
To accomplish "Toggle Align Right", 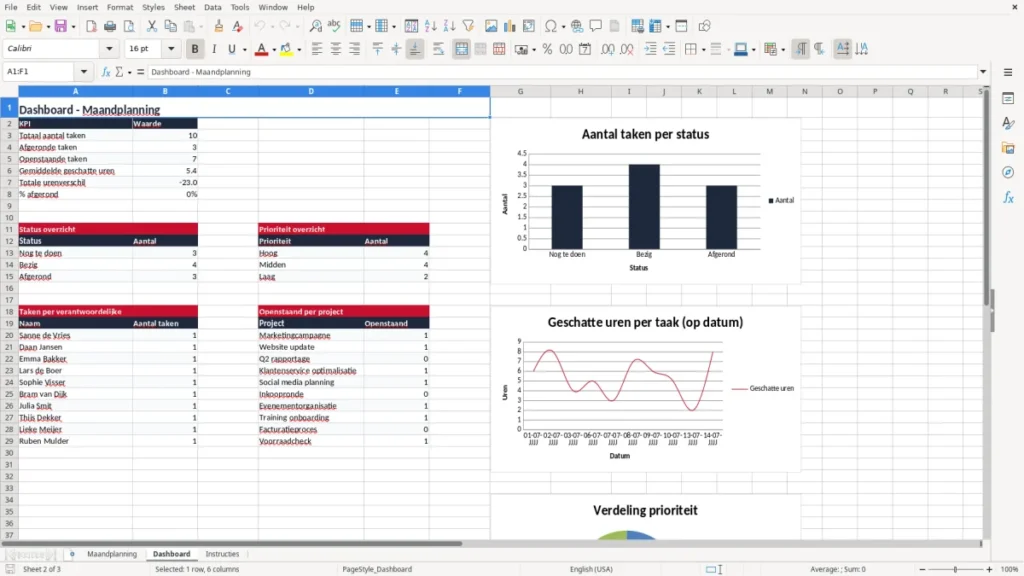I will (355, 49).
